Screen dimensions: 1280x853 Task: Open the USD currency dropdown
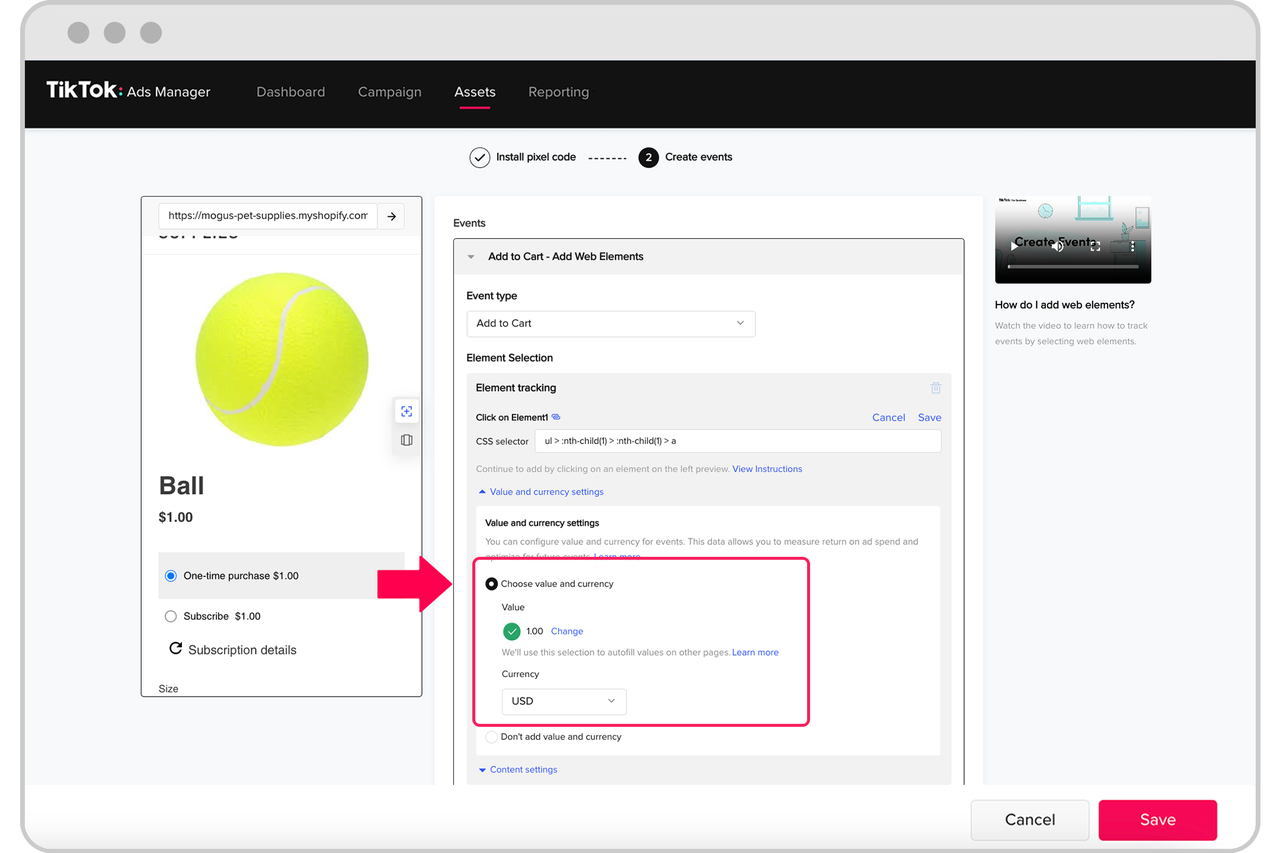tap(563, 701)
